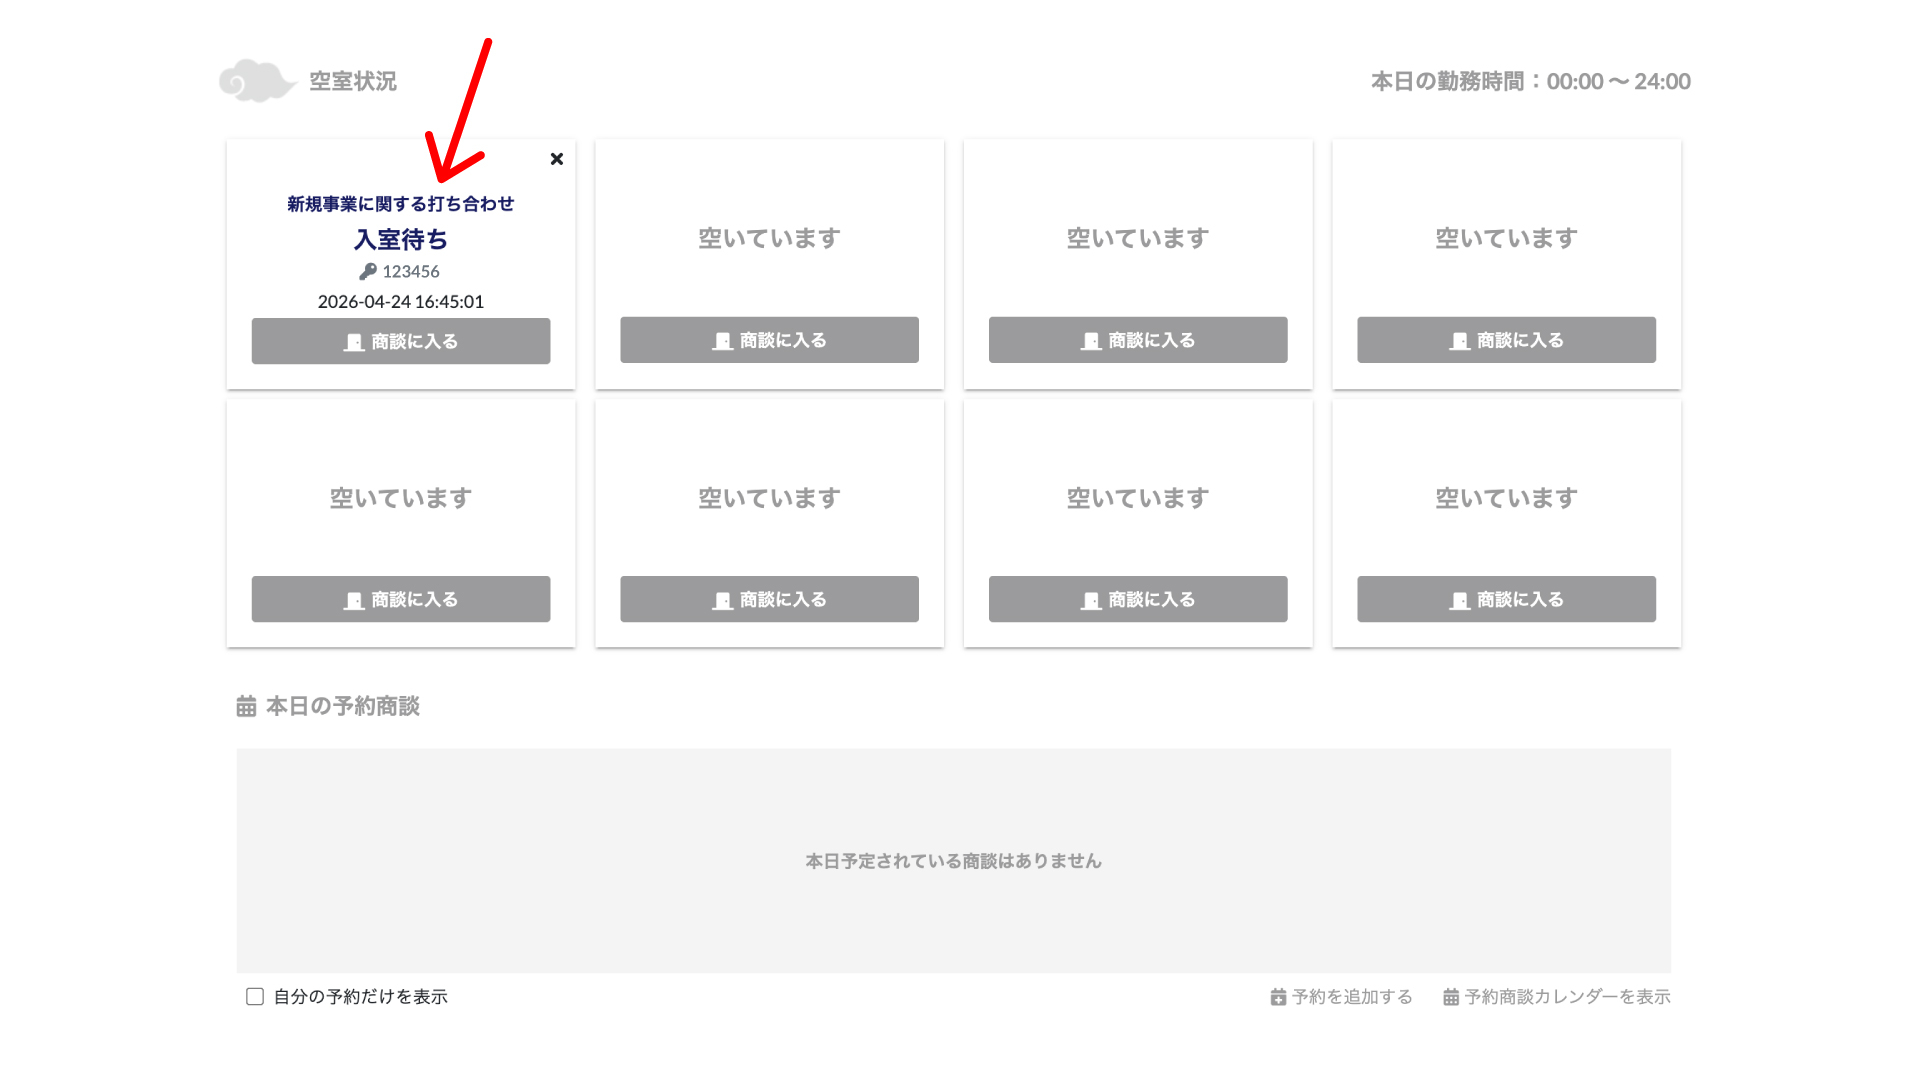Click the calendar icon for 予約商談カレンダーを表示
Image resolution: width=1920 pixels, height=1080 pixels.
tap(1451, 997)
